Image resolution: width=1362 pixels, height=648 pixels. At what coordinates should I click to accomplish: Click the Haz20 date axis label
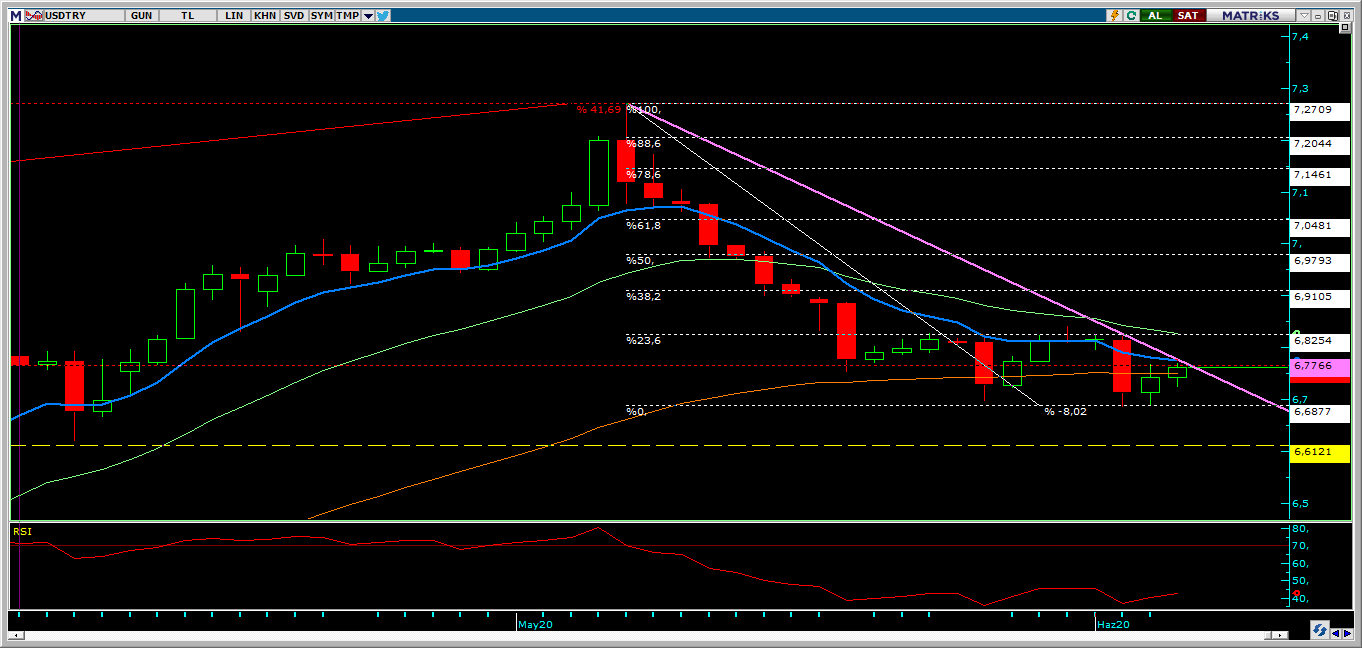tap(1113, 624)
